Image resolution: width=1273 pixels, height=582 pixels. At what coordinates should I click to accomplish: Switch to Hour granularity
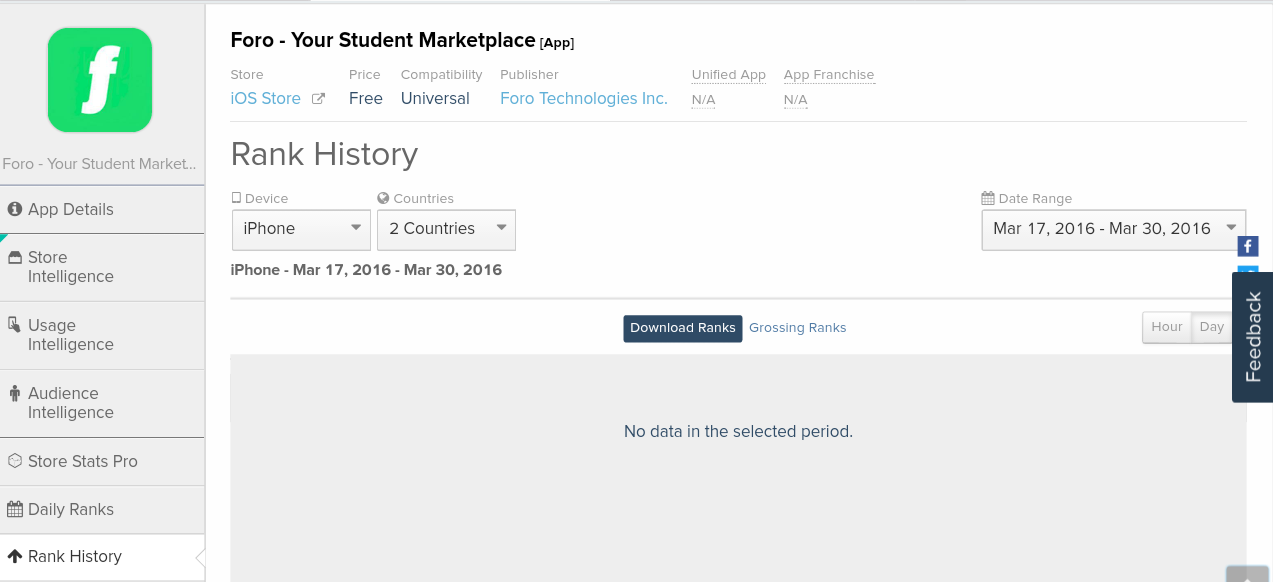pyautogui.click(x=1167, y=327)
